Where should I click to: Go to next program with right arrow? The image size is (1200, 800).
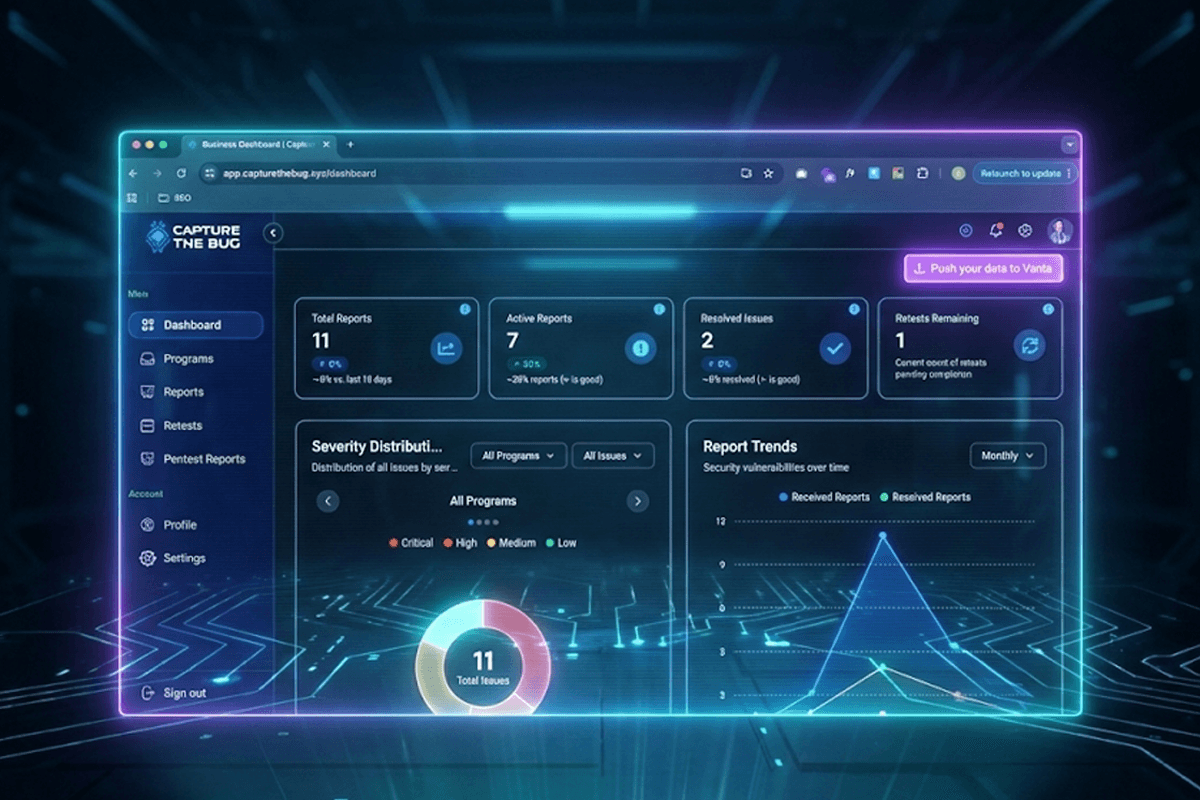(637, 501)
